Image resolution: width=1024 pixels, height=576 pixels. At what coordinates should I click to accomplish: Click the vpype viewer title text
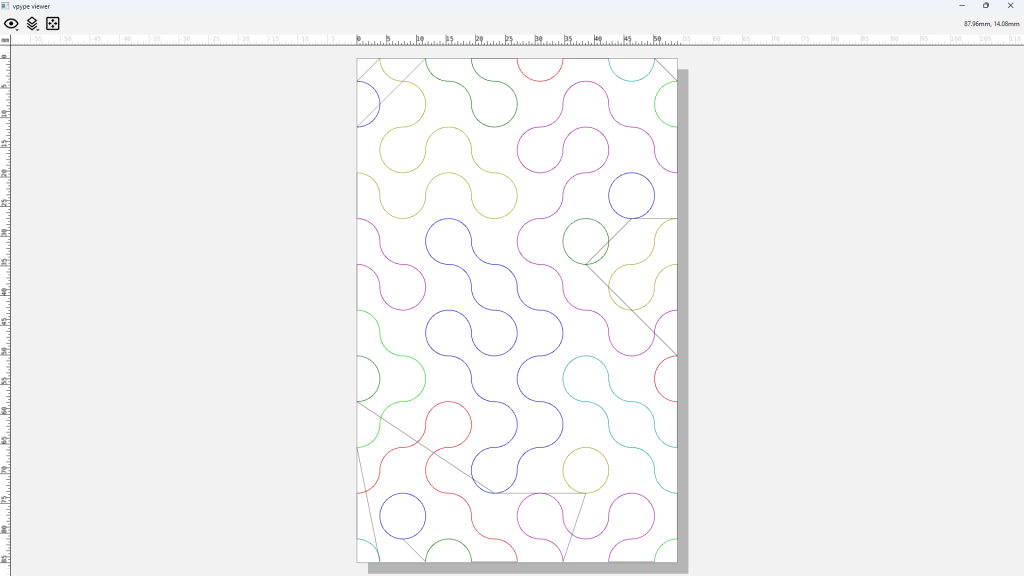[32, 6]
